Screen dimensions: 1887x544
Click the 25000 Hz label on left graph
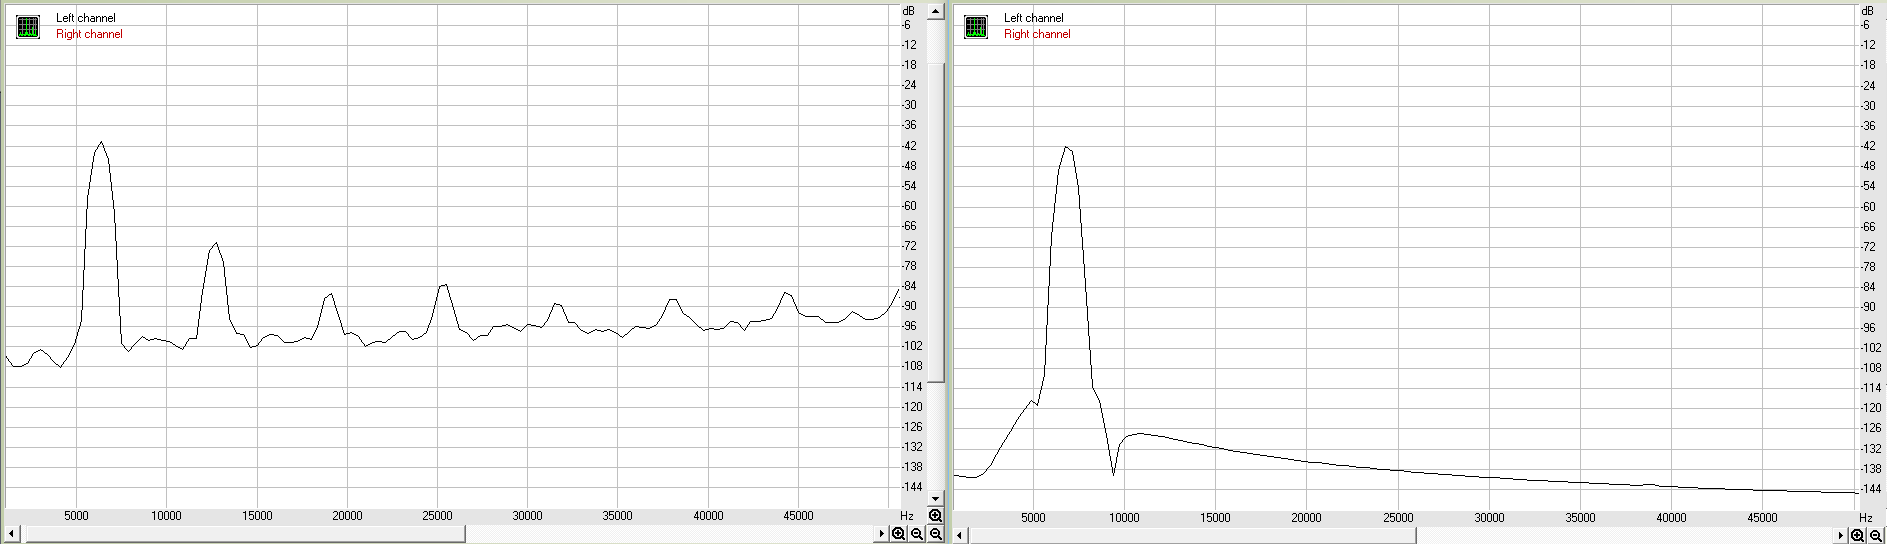437,516
